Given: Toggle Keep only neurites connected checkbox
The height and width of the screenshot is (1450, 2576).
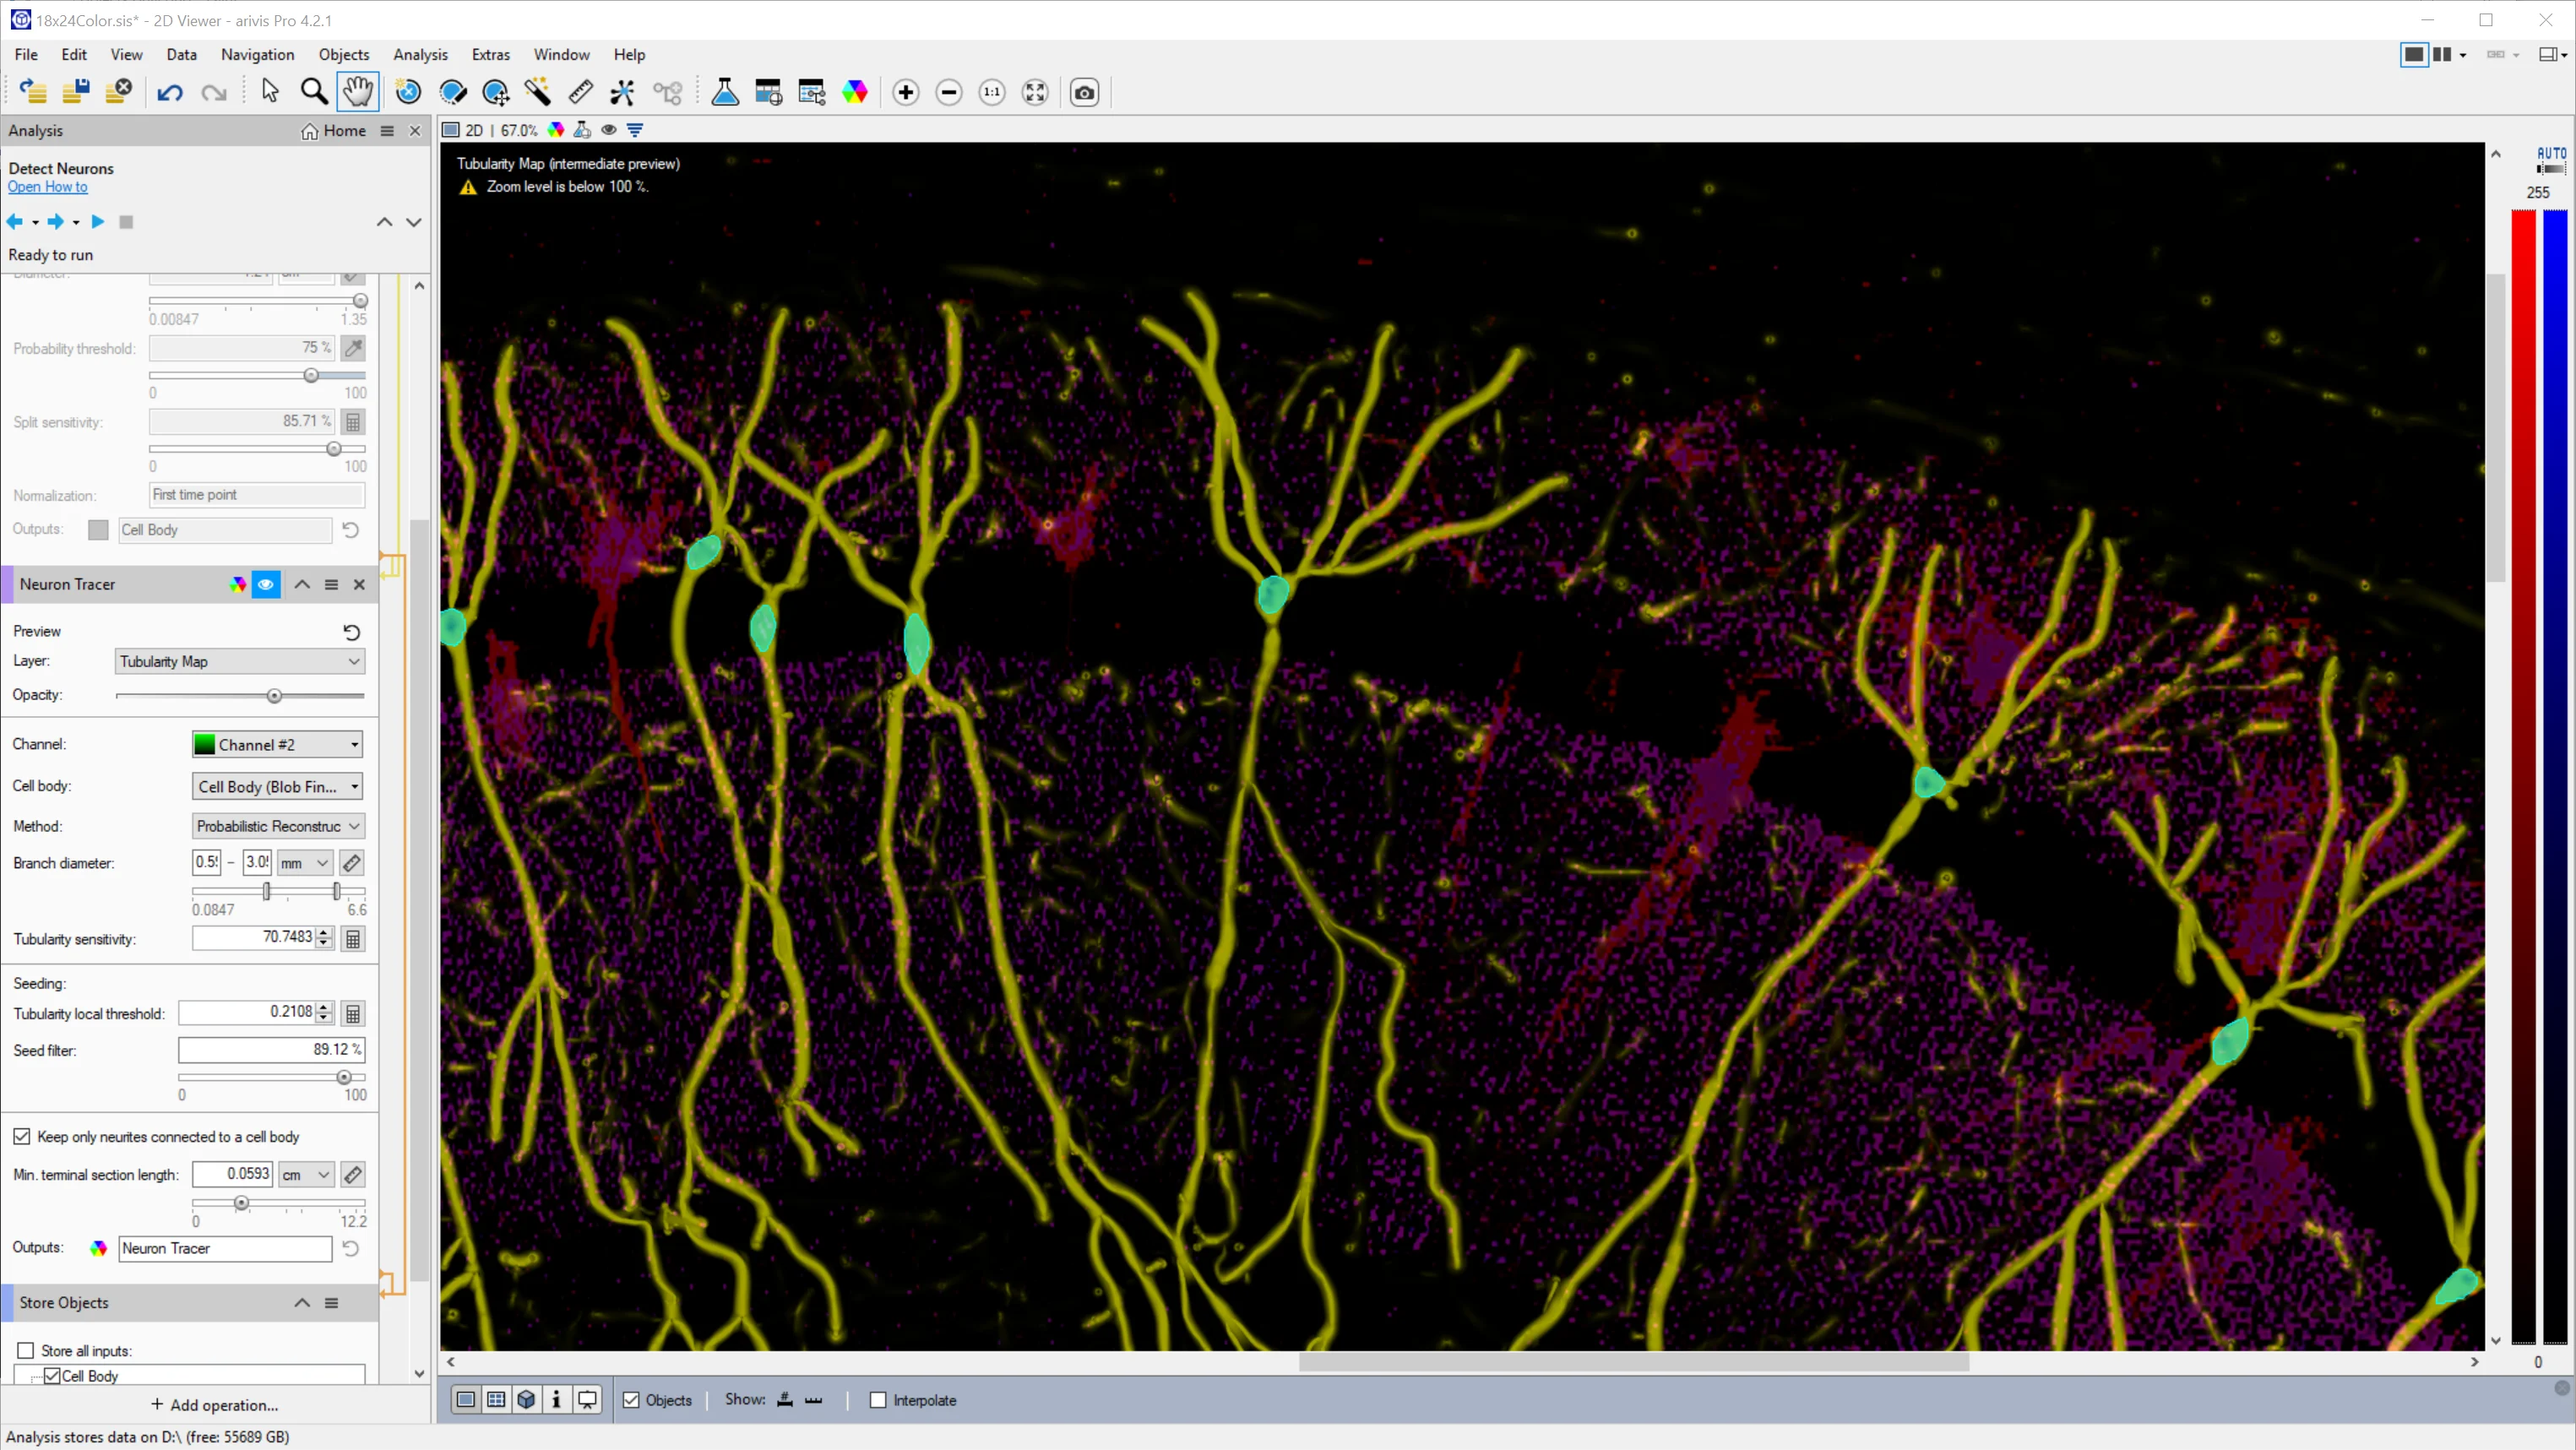Looking at the screenshot, I should pos(22,1136).
